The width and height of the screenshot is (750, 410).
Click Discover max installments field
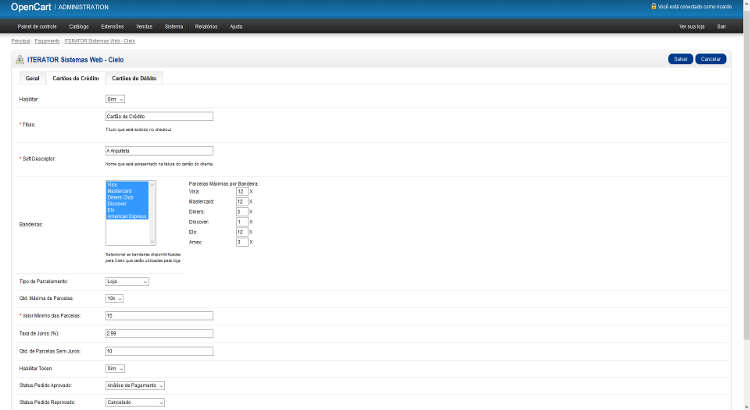(242, 222)
